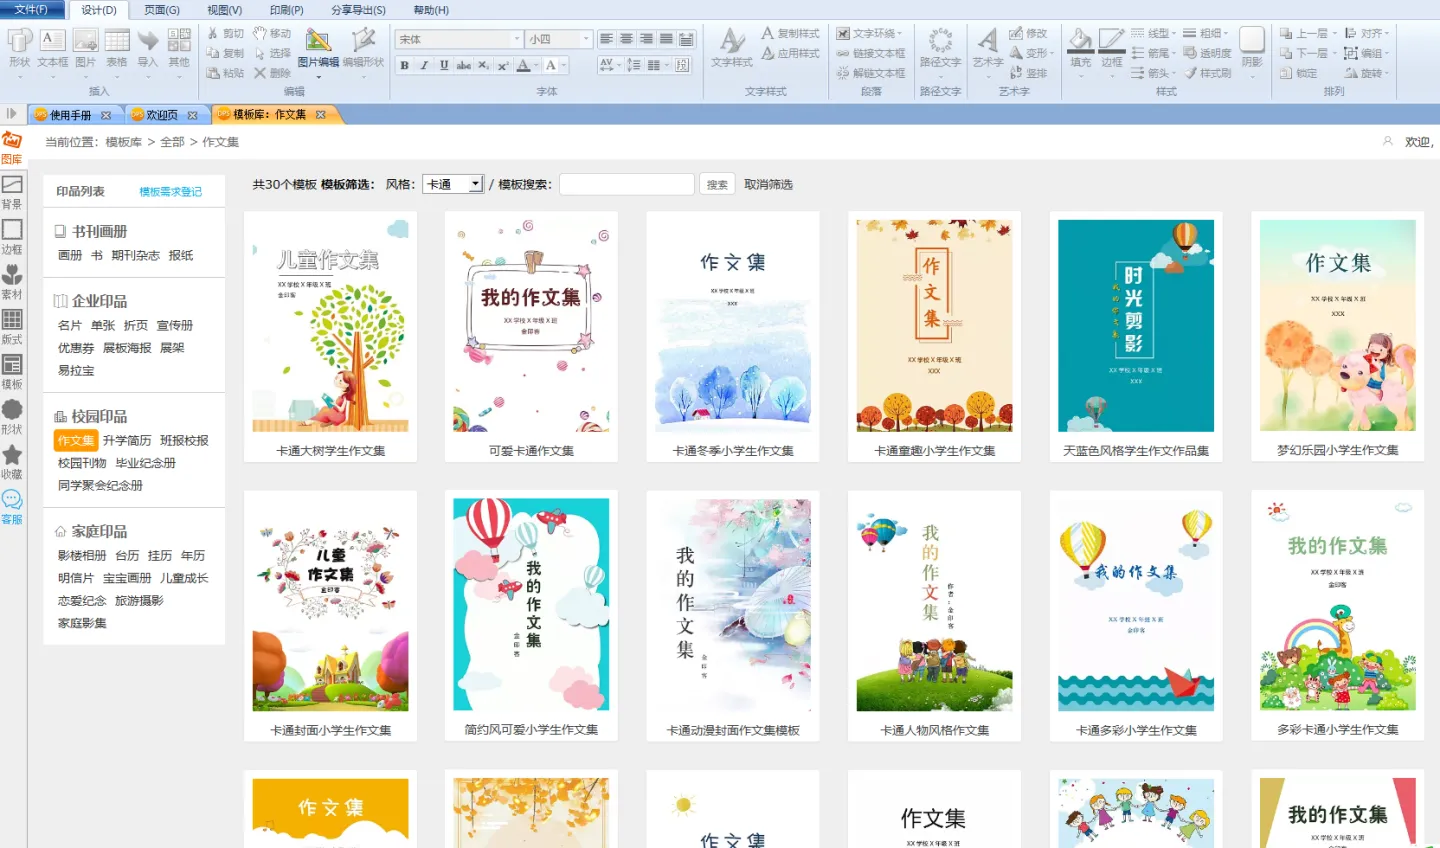The image size is (1440, 848).
Task: Click the 图片编辑 image edit tool
Action: point(318,47)
